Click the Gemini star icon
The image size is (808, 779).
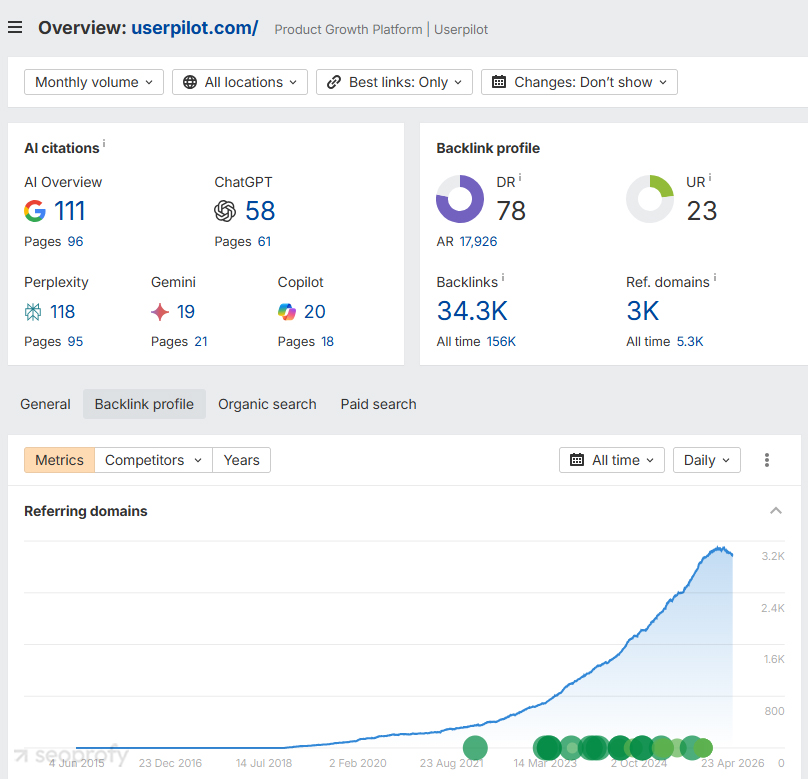(160, 312)
